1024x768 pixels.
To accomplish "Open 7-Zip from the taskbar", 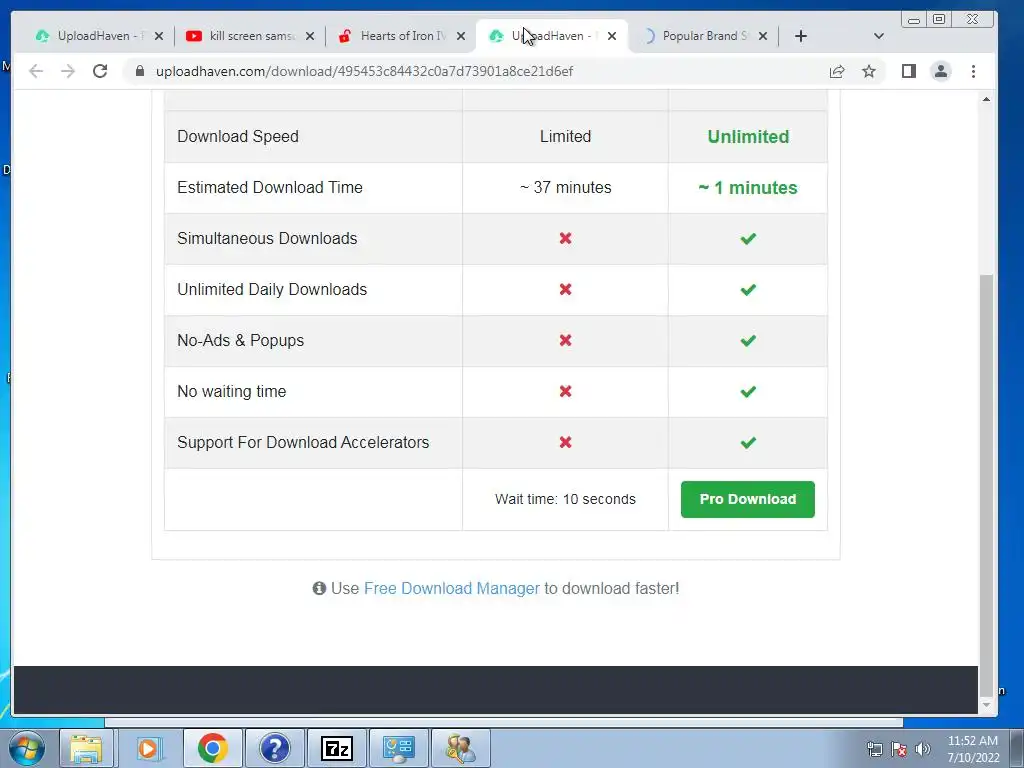I will click(x=336, y=748).
